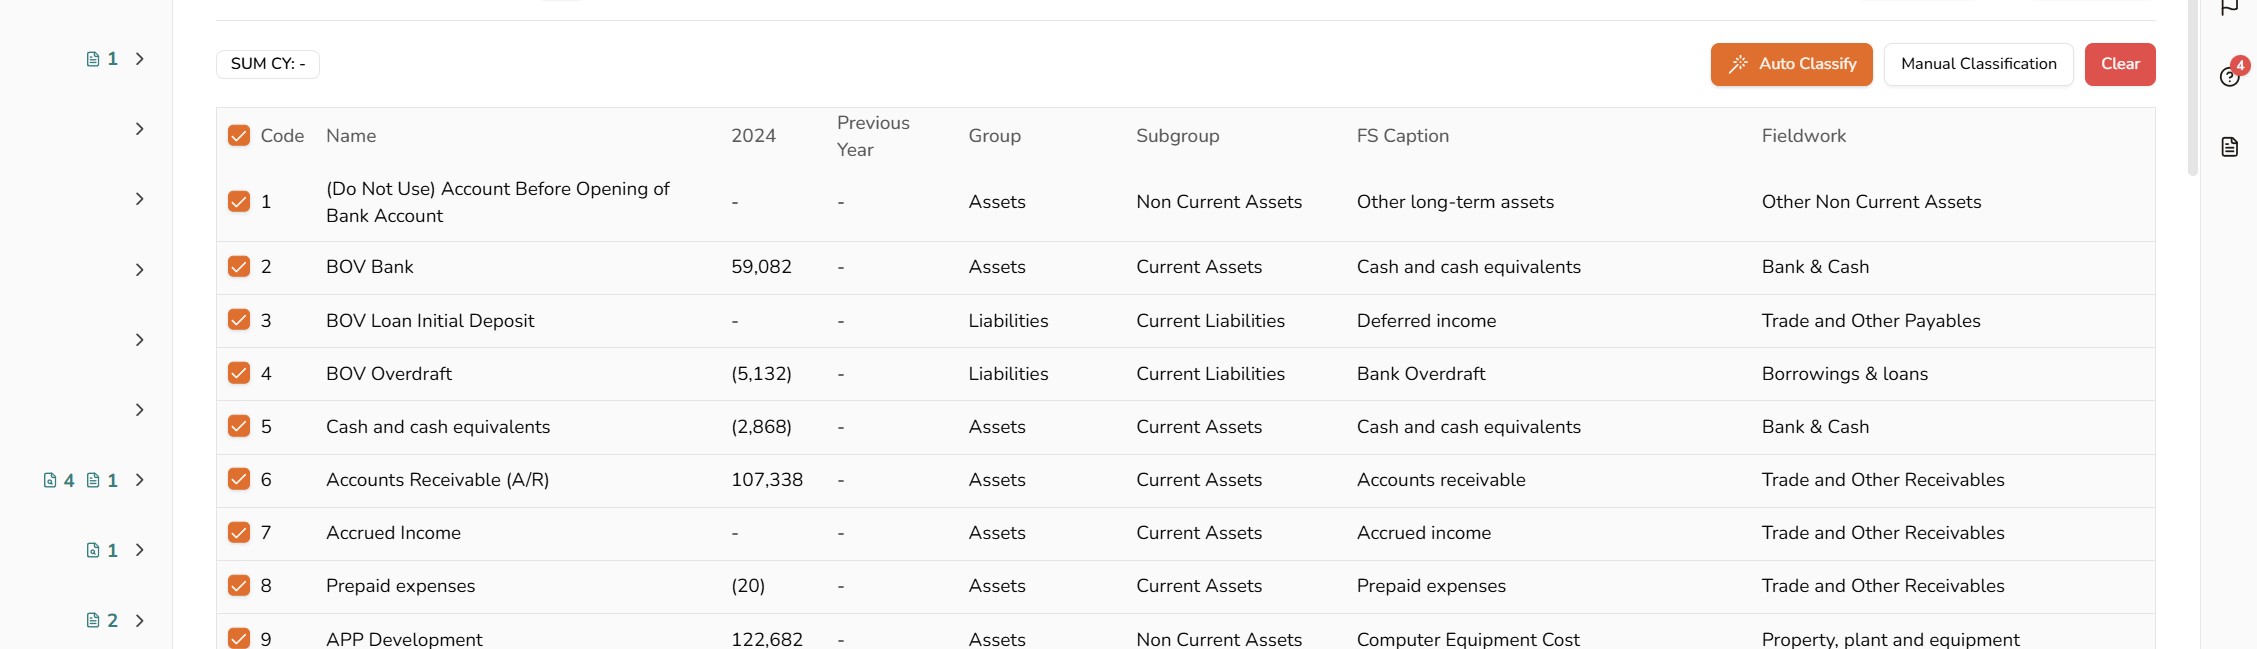Click the document icon in the first sidebar row
Image resolution: width=2257 pixels, height=649 pixels.
click(x=93, y=59)
